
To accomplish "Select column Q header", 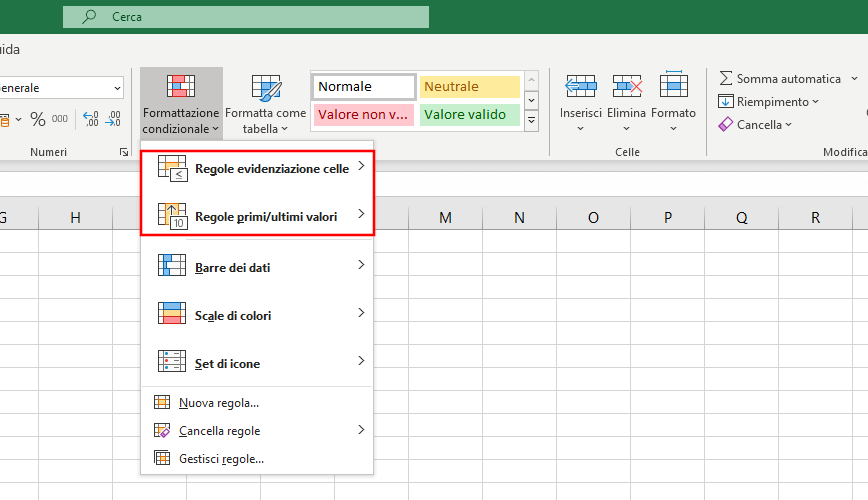I will point(742,218).
